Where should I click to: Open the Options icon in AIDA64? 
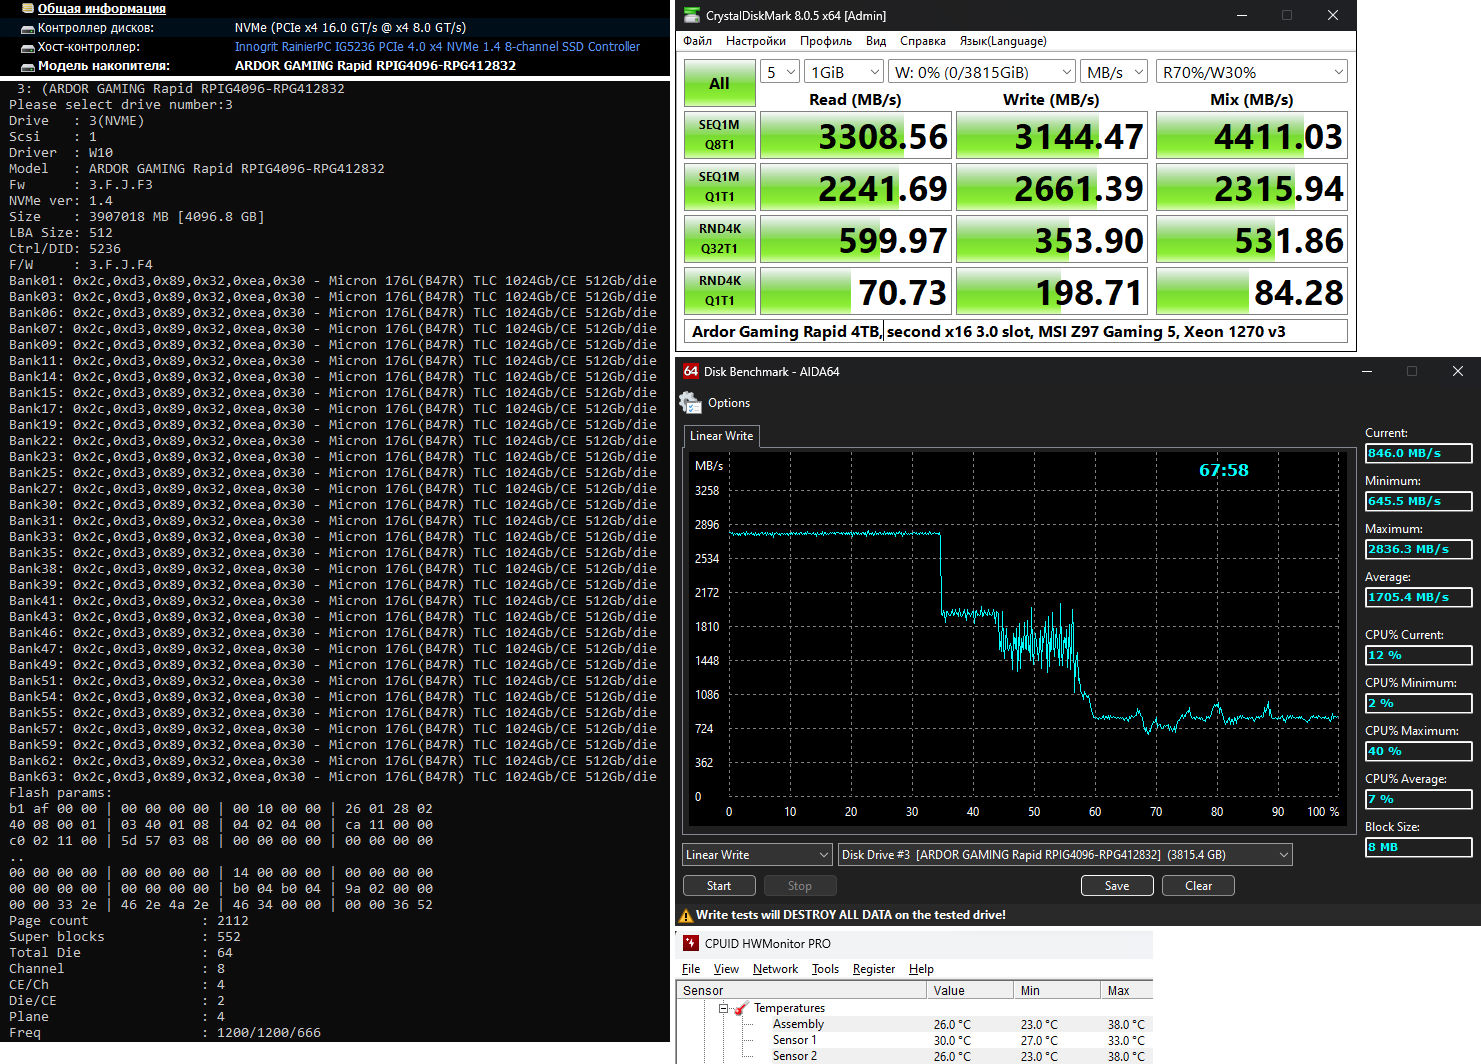point(690,403)
